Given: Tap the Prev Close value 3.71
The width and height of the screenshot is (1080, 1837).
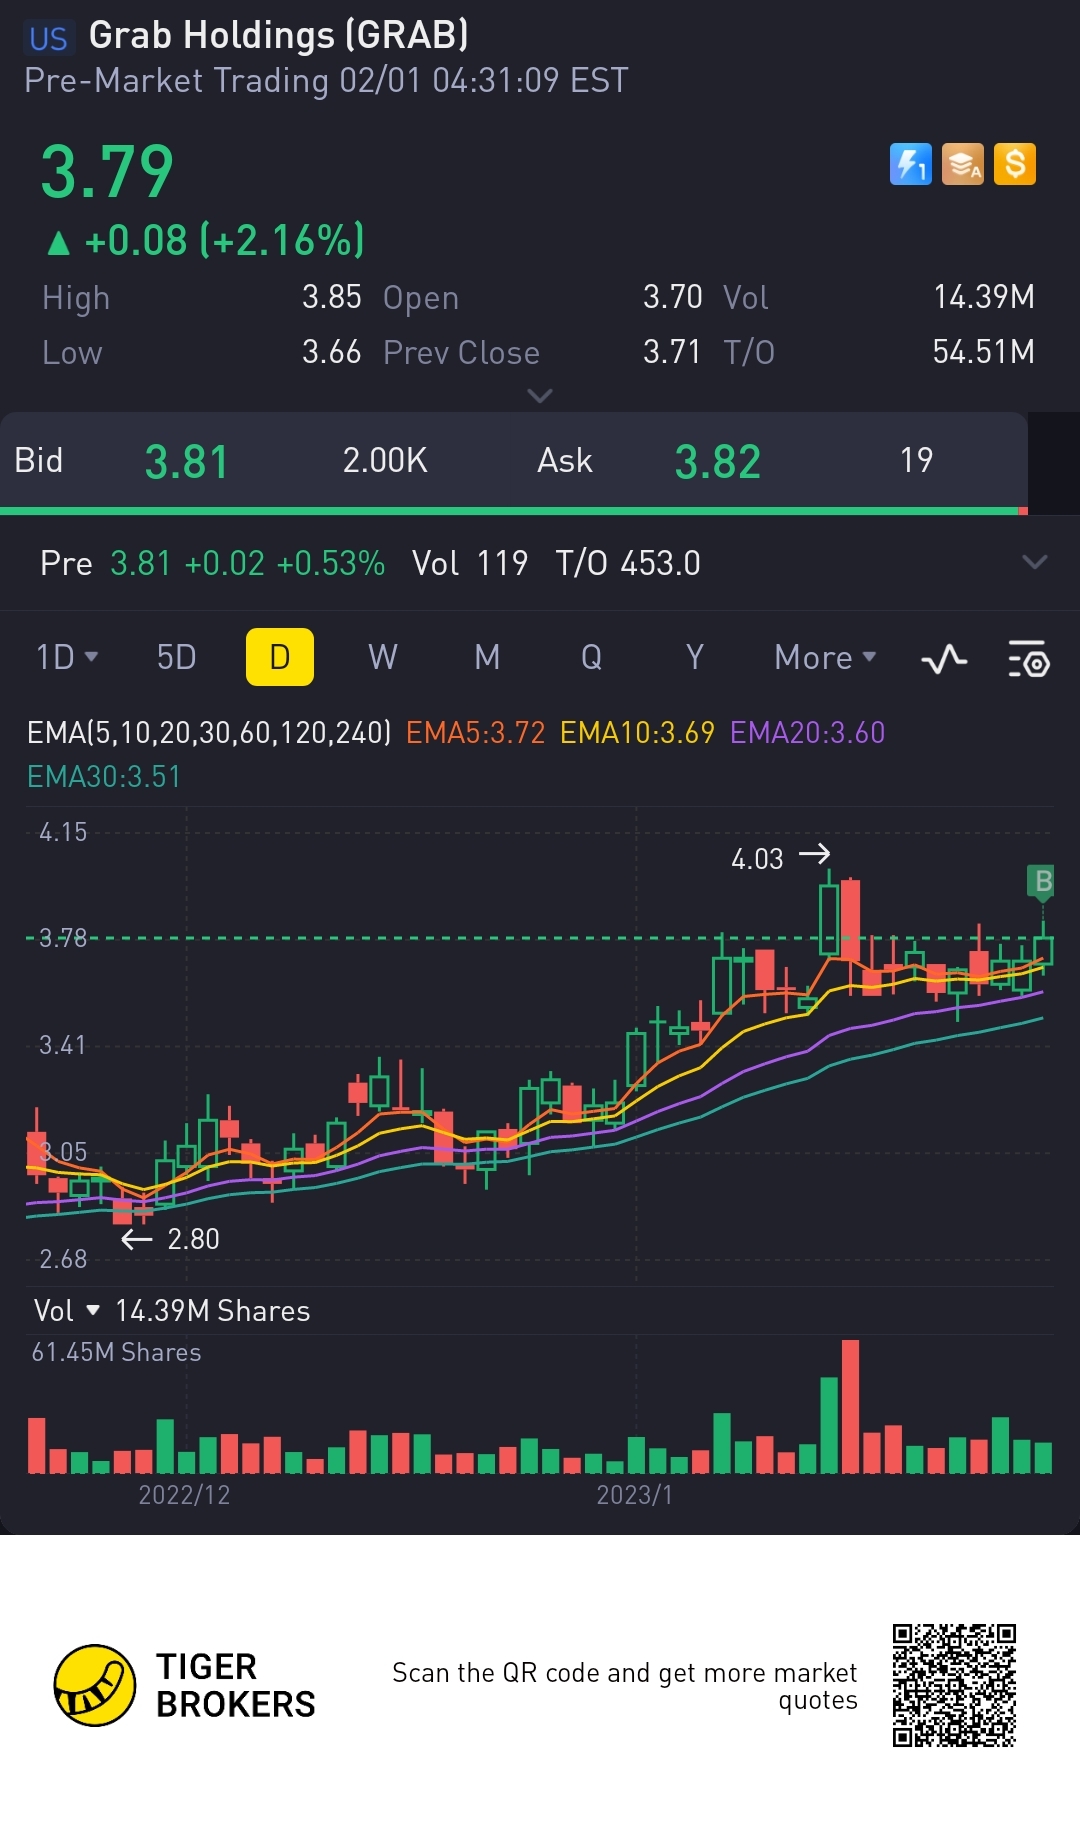Looking at the screenshot, I should pos(672,352).
